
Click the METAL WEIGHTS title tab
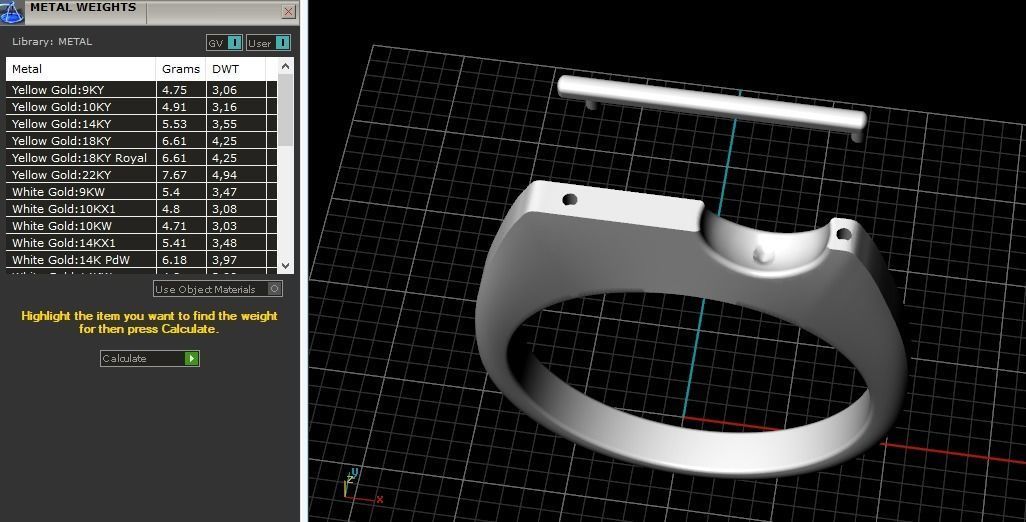(x=83, y=8)
